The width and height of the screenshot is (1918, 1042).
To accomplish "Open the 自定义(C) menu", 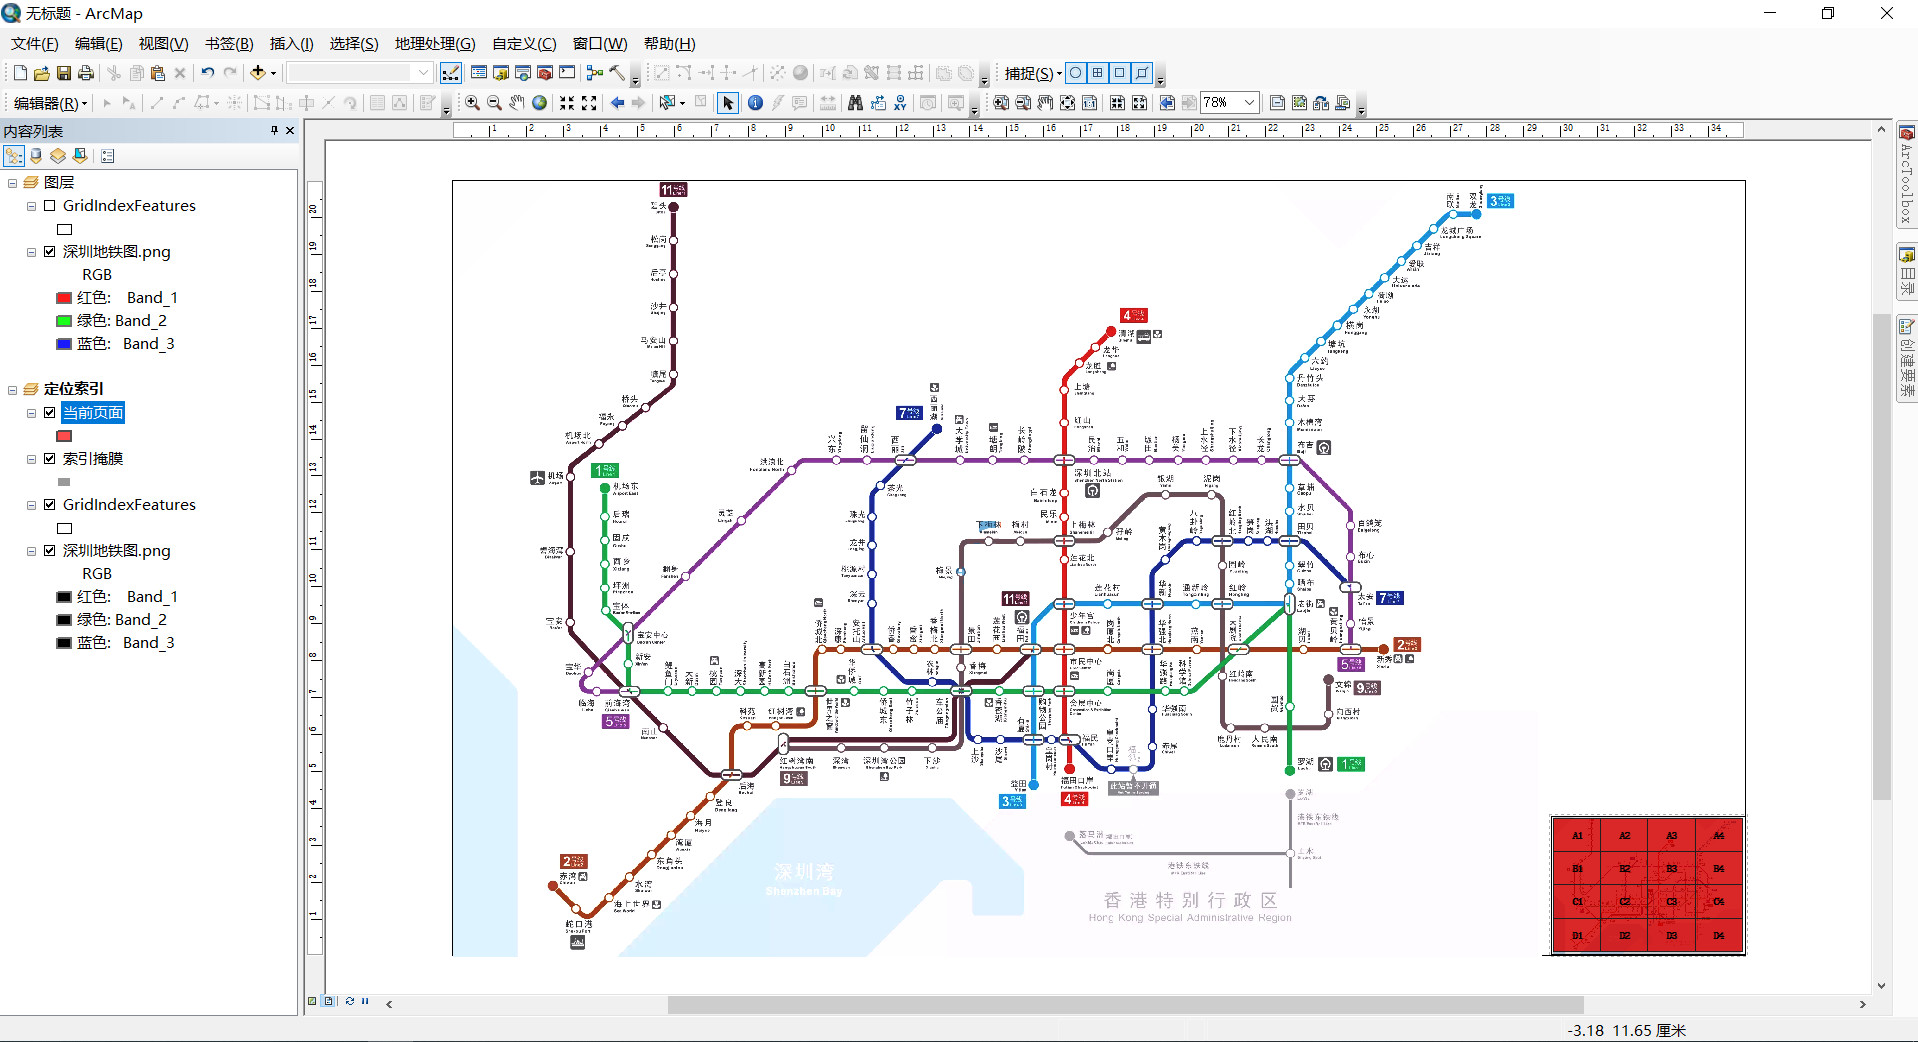I will click(524, 44).
